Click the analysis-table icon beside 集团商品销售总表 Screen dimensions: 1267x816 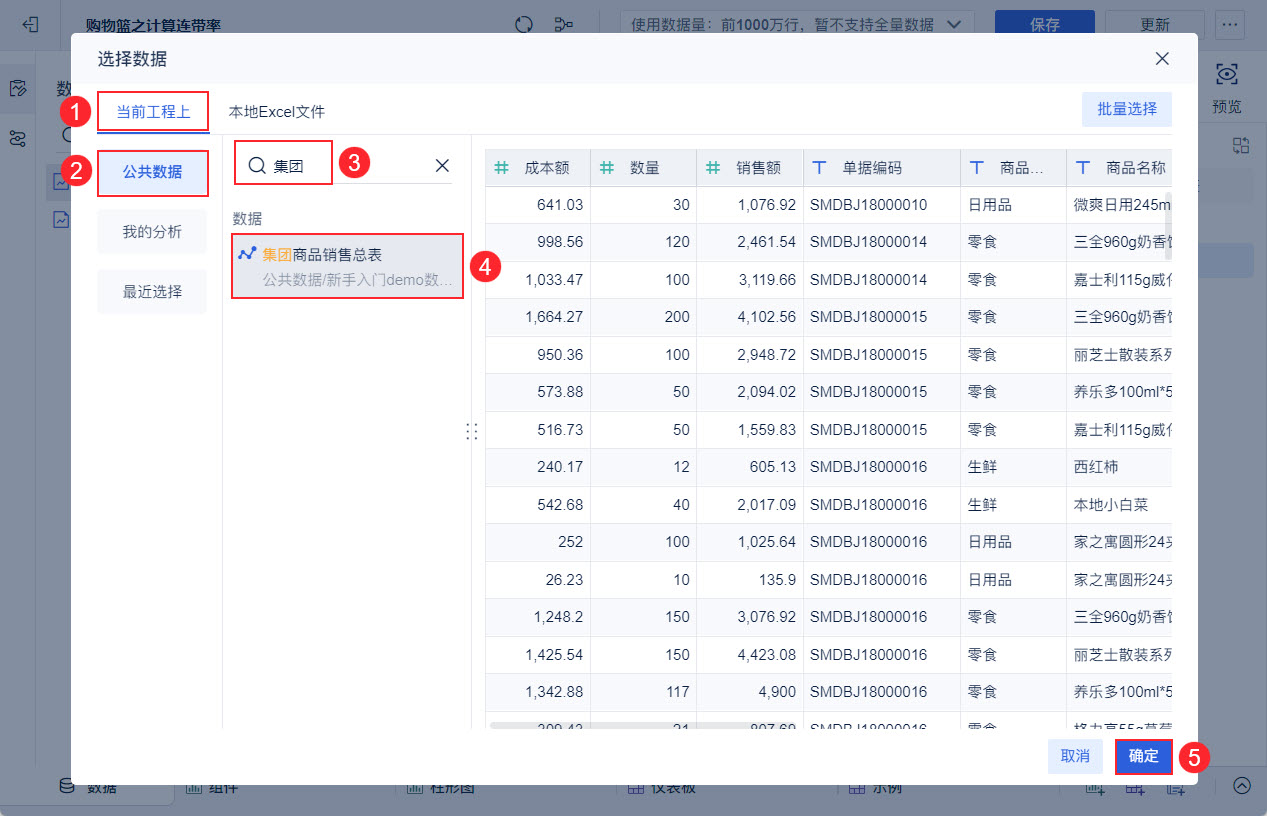click(x=247, y=254)
